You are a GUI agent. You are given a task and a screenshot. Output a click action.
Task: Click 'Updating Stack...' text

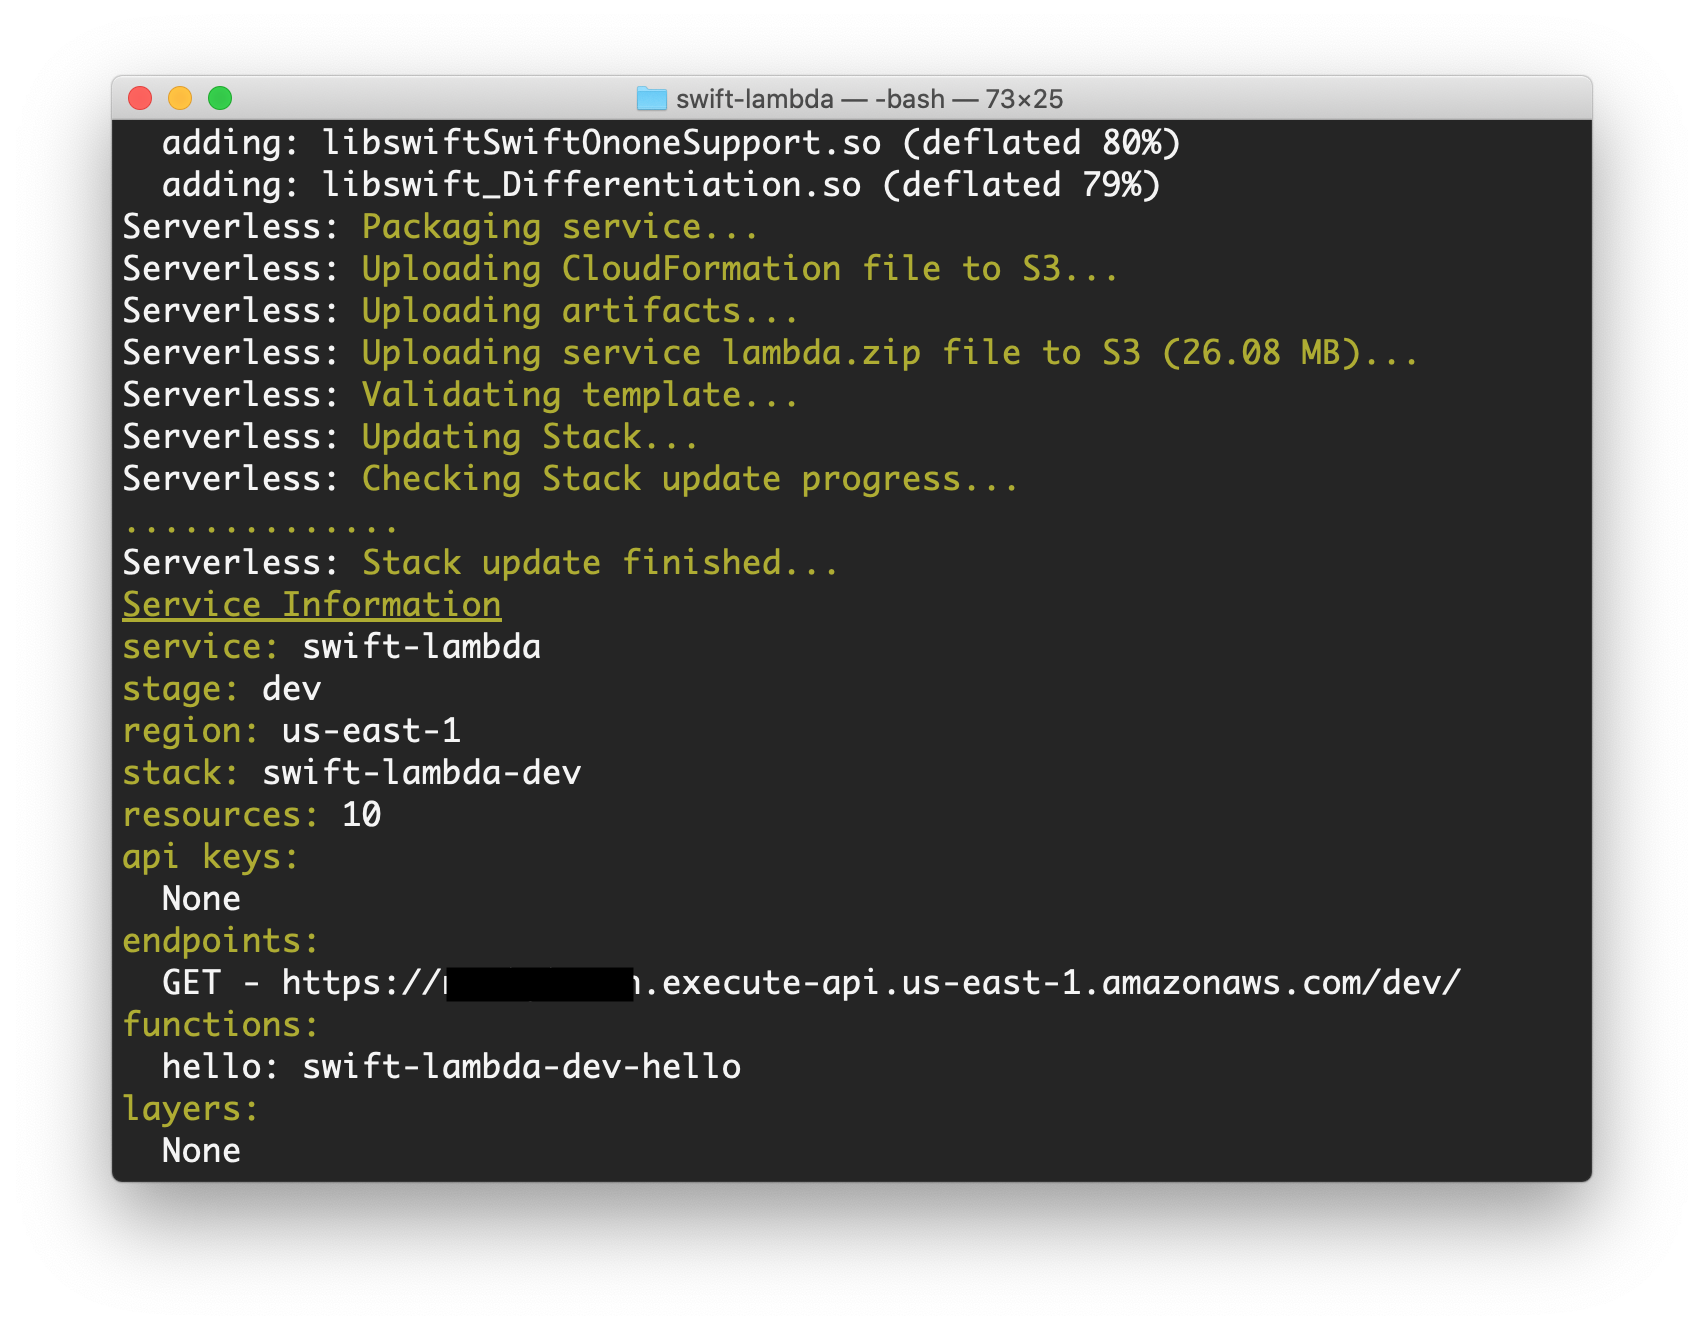point(530,437)
